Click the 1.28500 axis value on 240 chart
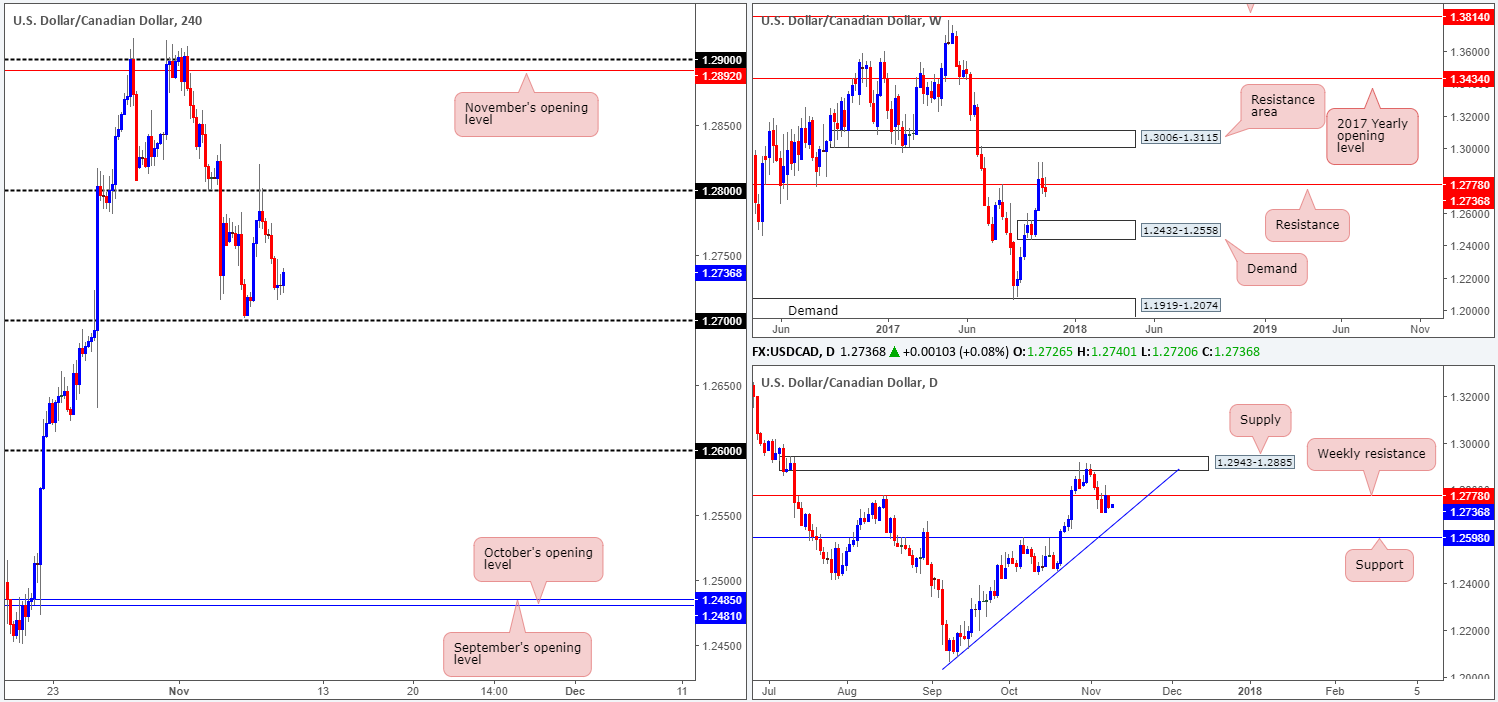Viewport: 1498px width, 702px height. [x=720, y=125]
